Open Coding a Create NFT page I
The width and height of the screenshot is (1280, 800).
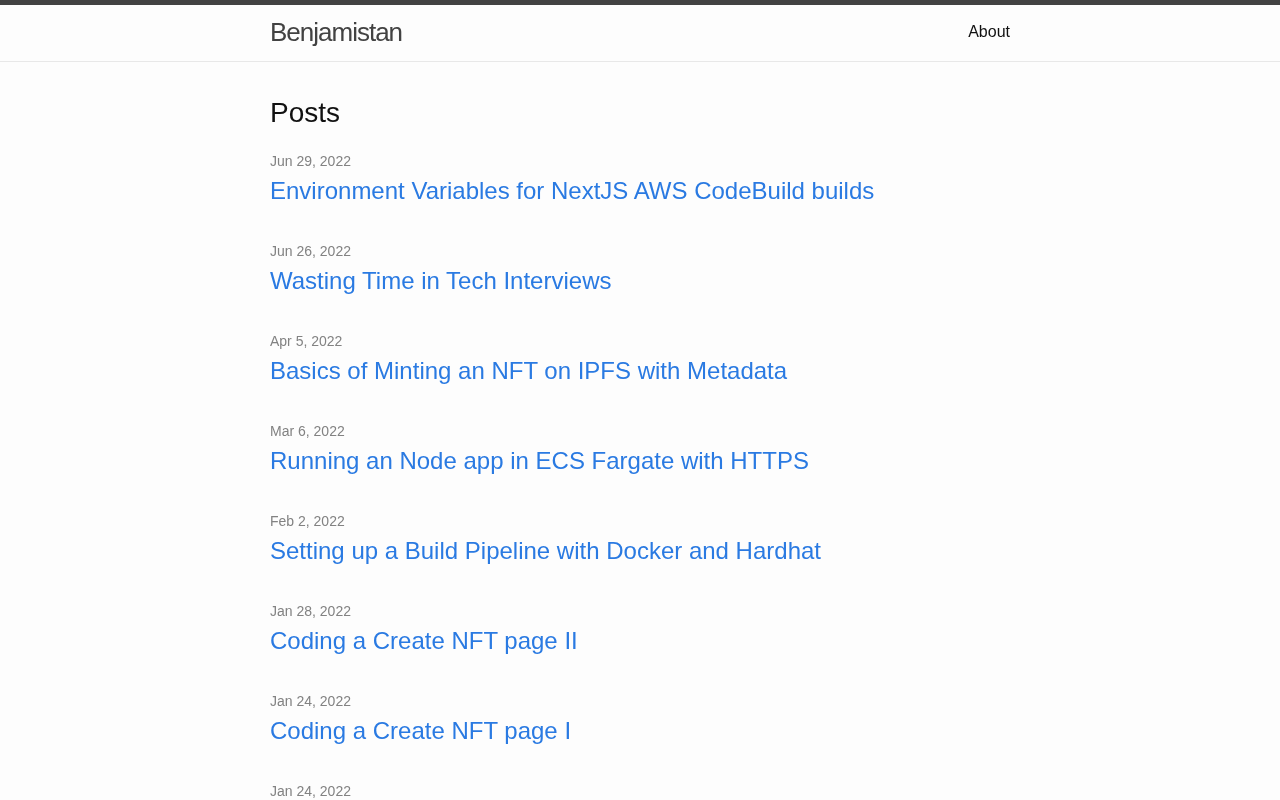tap(420, 731)
